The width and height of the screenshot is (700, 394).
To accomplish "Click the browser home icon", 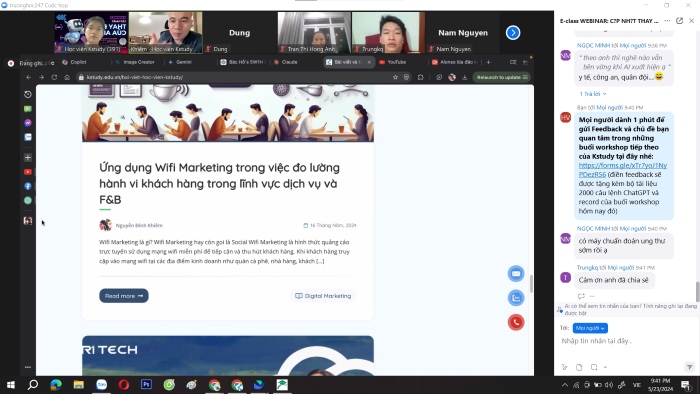I will pos(67,77).
